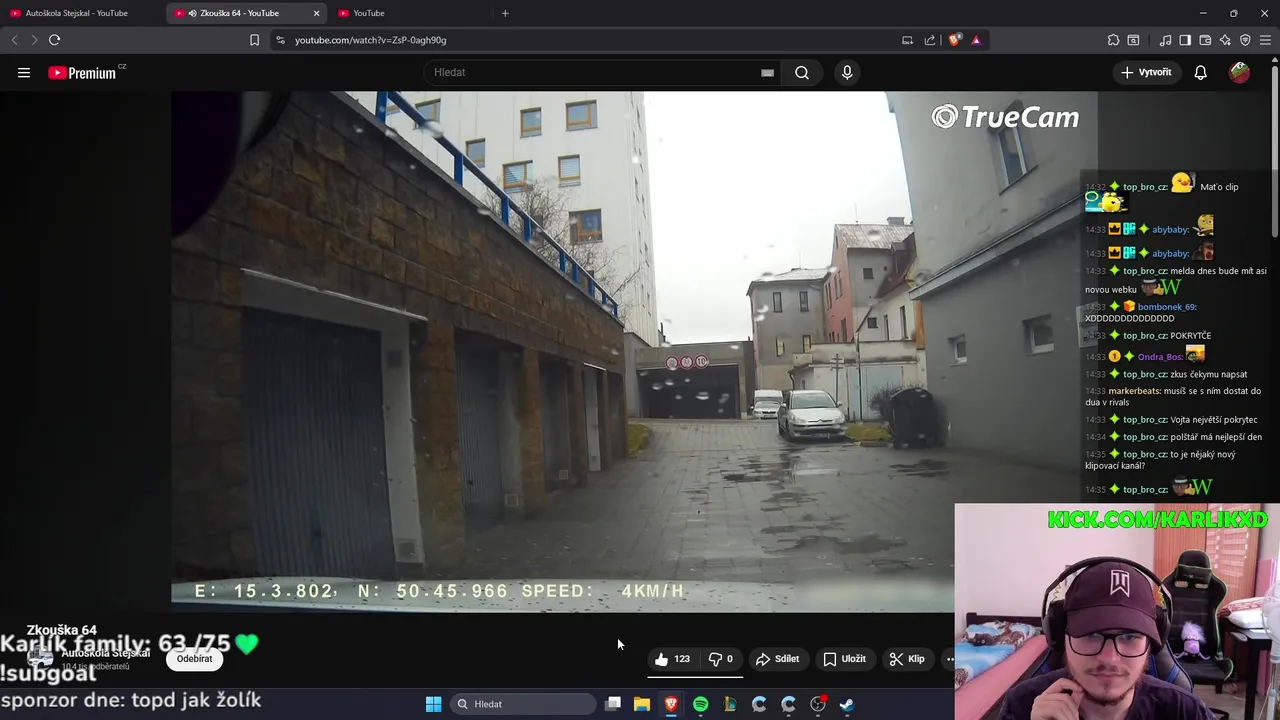Open the YouTube account avatar menu
This screenshot has height=720, width=1280.
click(1239, 72)
